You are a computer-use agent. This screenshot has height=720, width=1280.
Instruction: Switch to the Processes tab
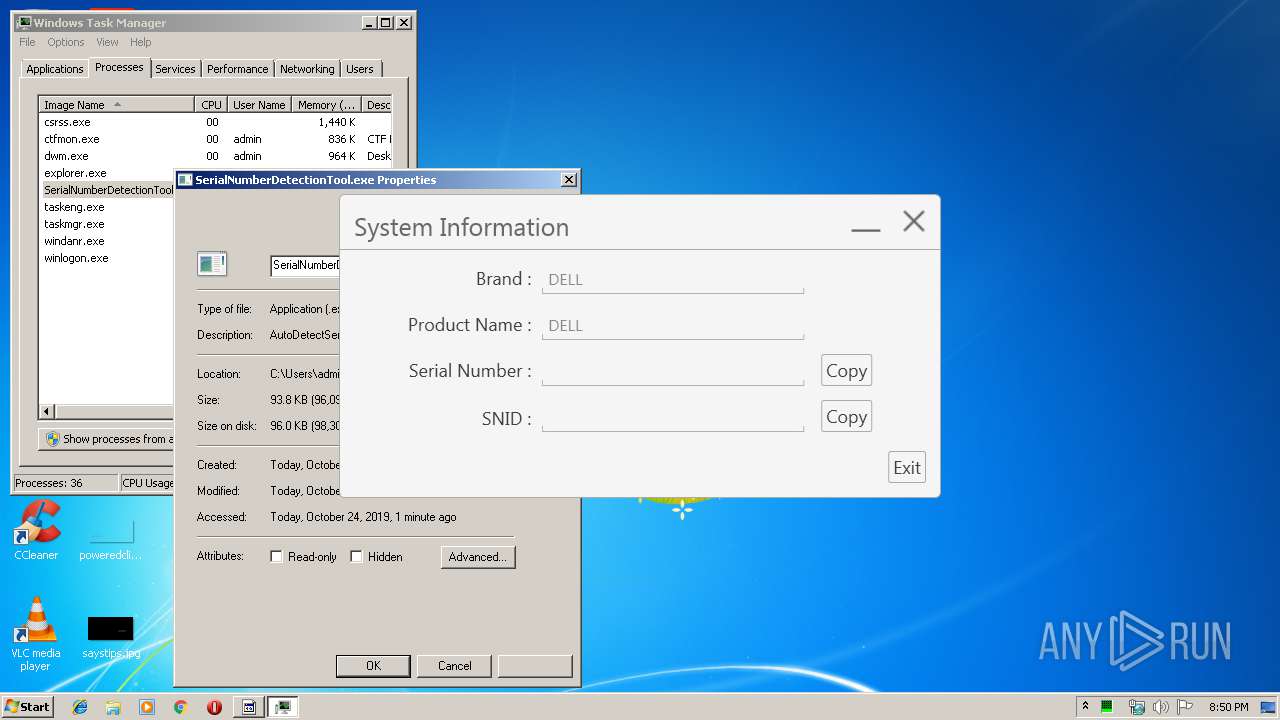[x=120, y=67]
